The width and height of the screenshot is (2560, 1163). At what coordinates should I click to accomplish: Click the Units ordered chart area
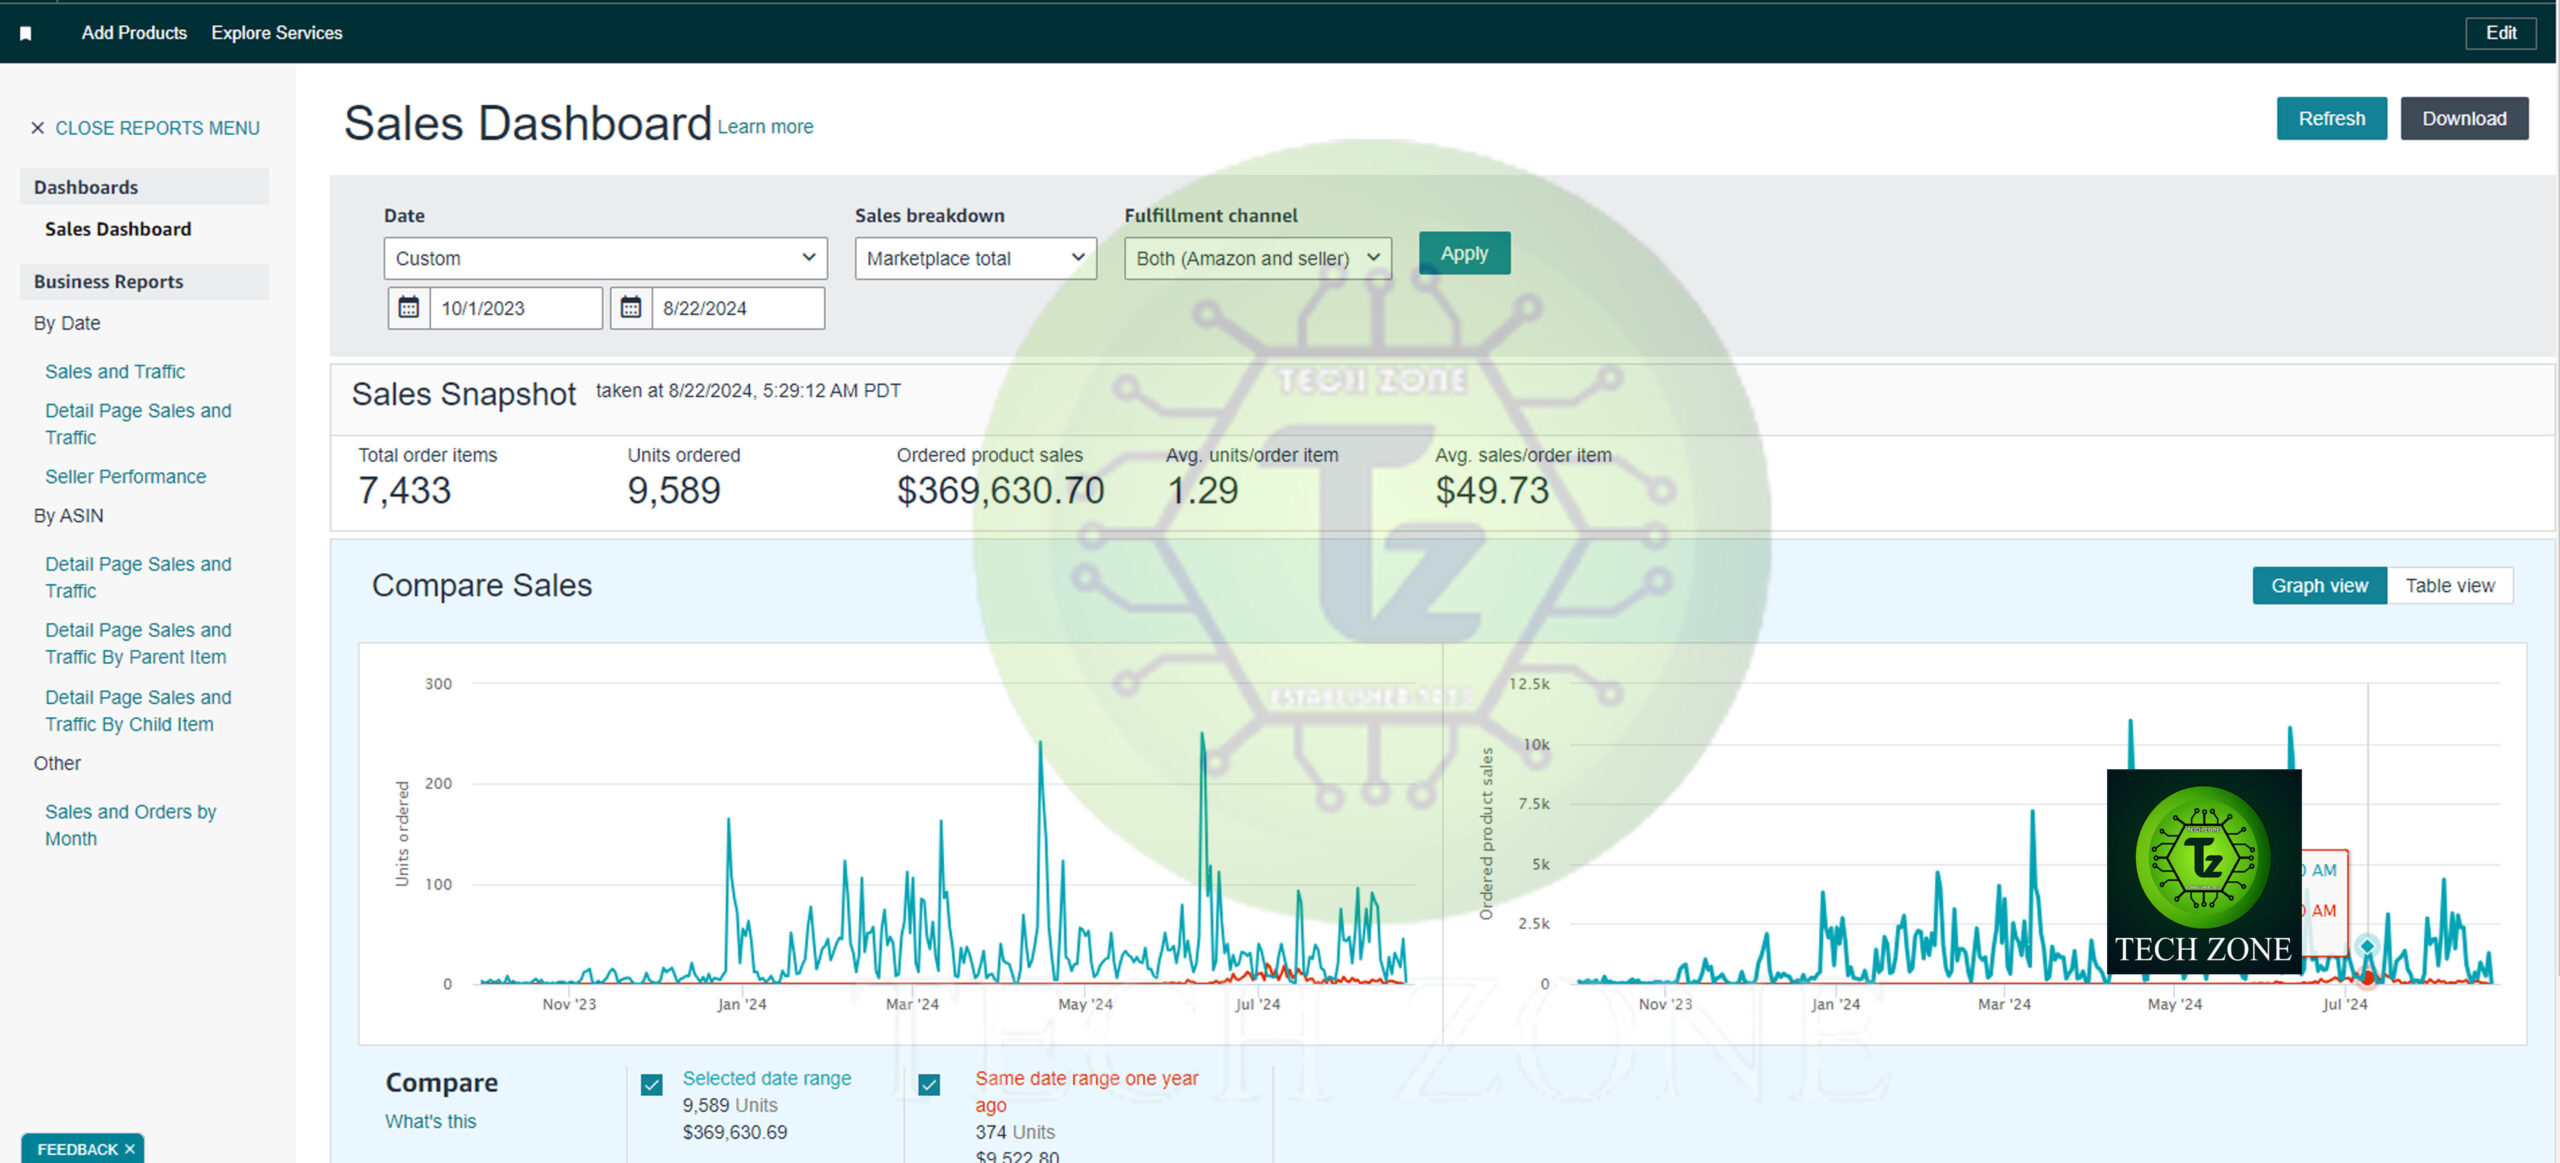[941, 834]
